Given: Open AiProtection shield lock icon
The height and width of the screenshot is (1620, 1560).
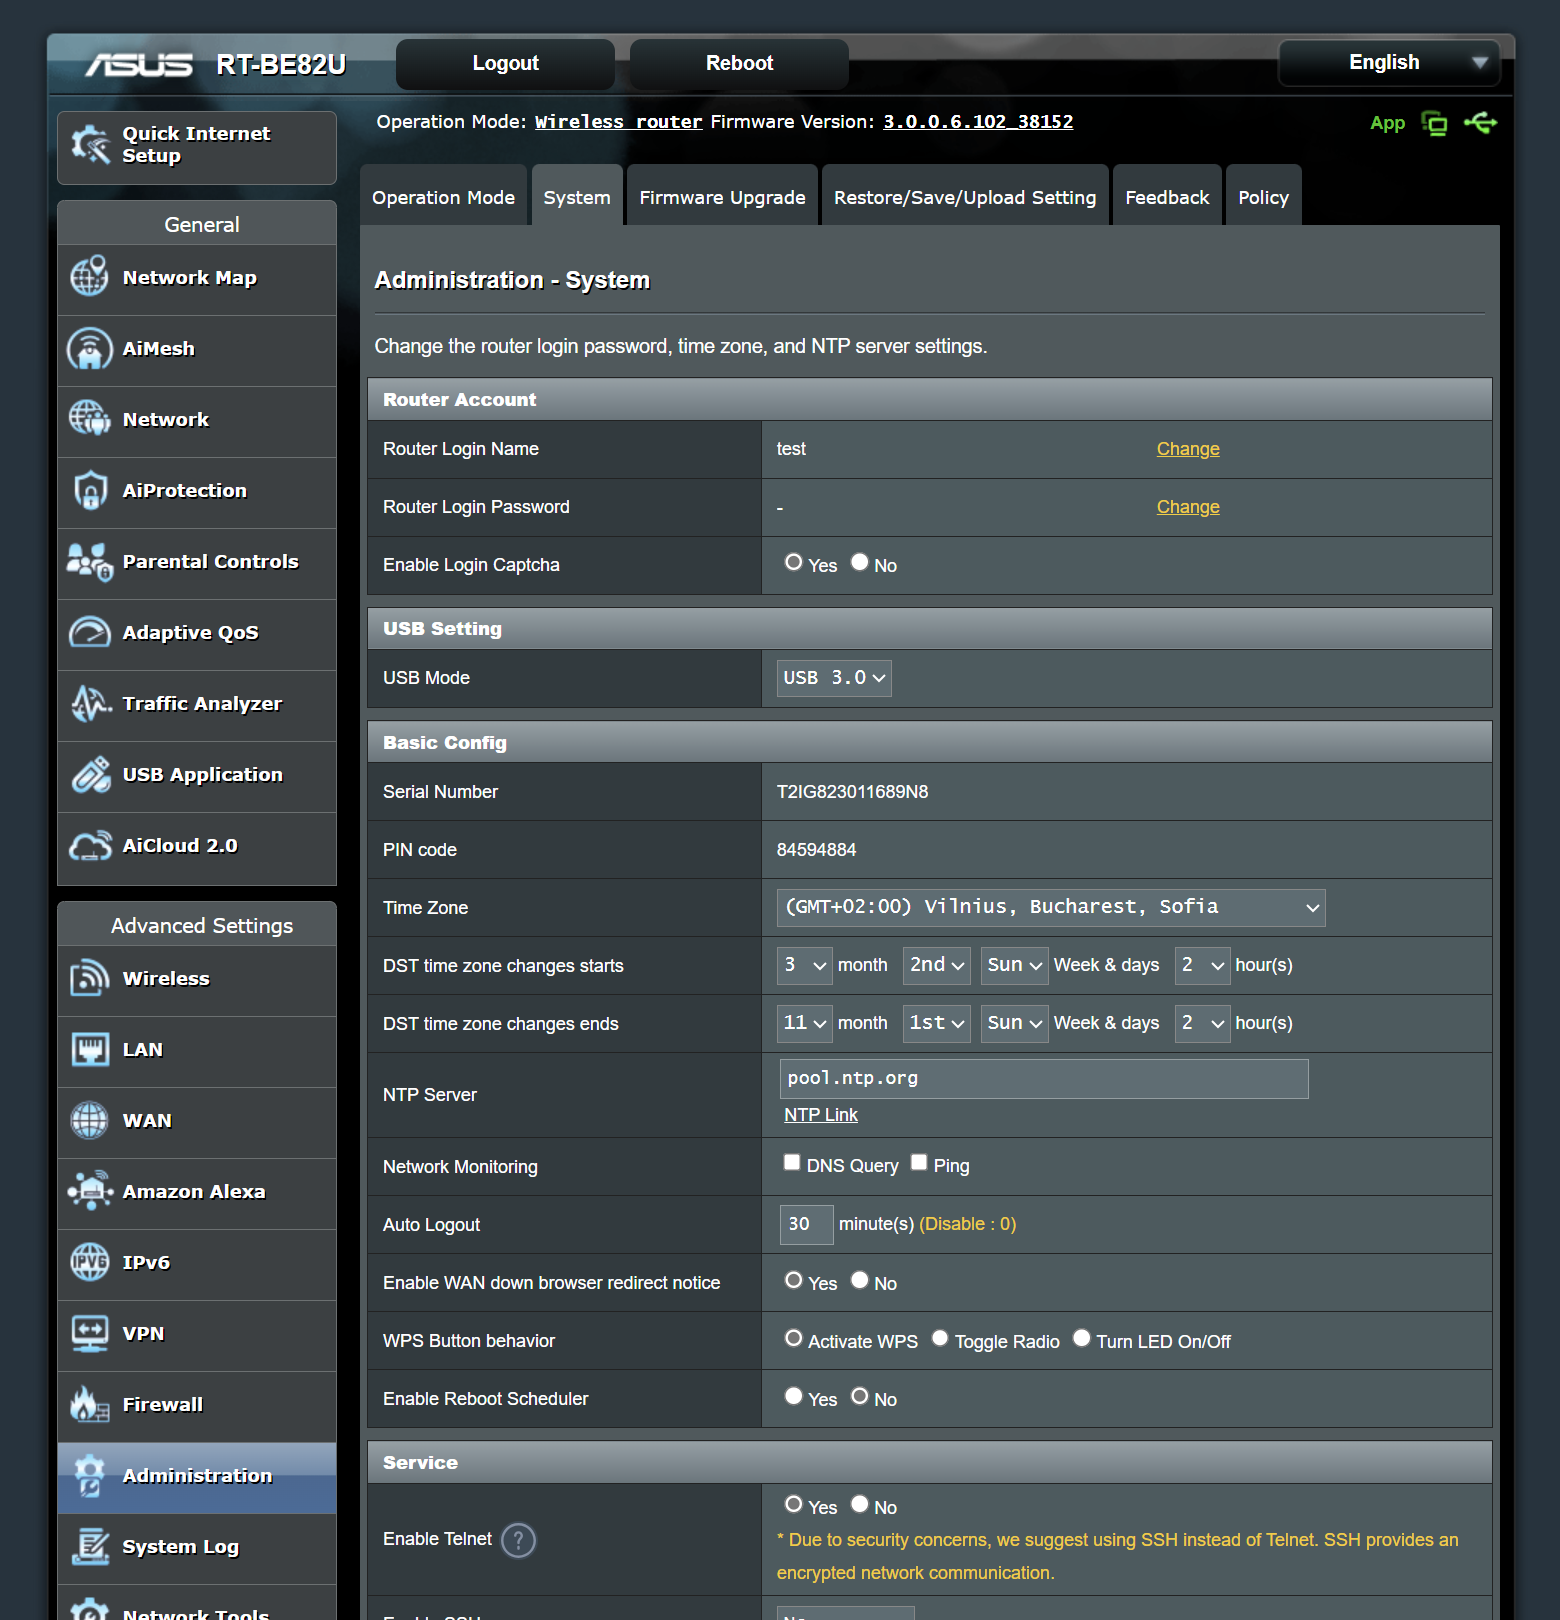Looking at the screenshot, I should tap(90, 490).
